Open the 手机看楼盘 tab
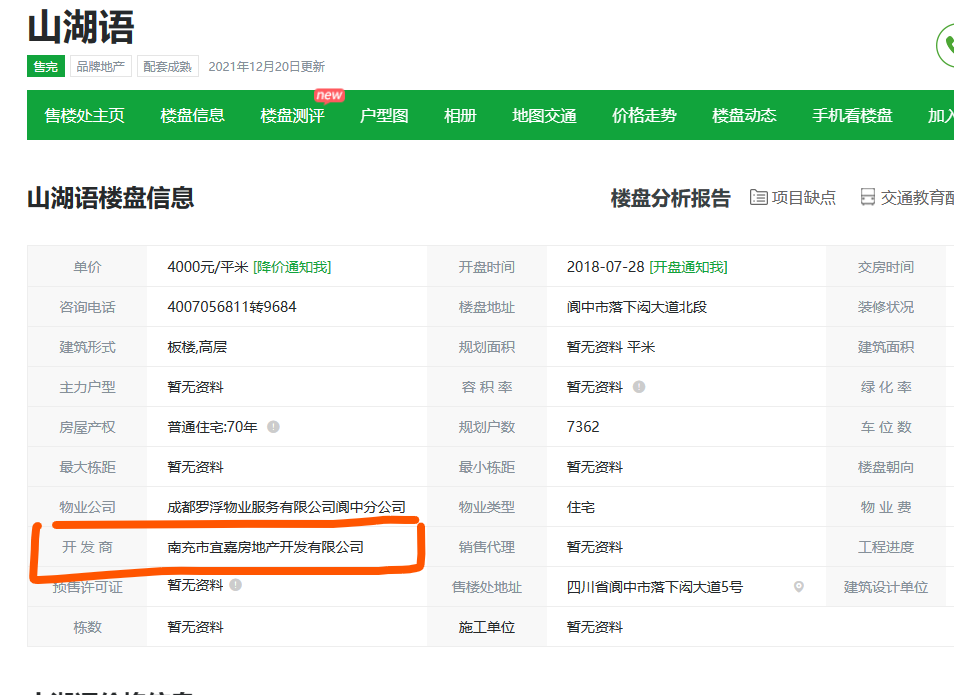Viewport: 954px width, 695px height. [852, 116]
